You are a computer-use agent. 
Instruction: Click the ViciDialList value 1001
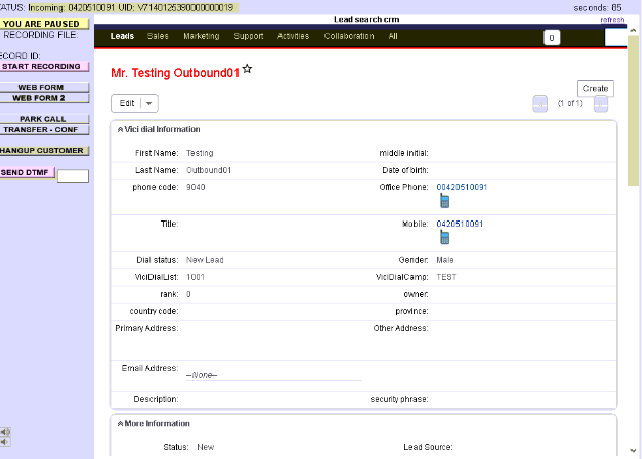(195, 277)
